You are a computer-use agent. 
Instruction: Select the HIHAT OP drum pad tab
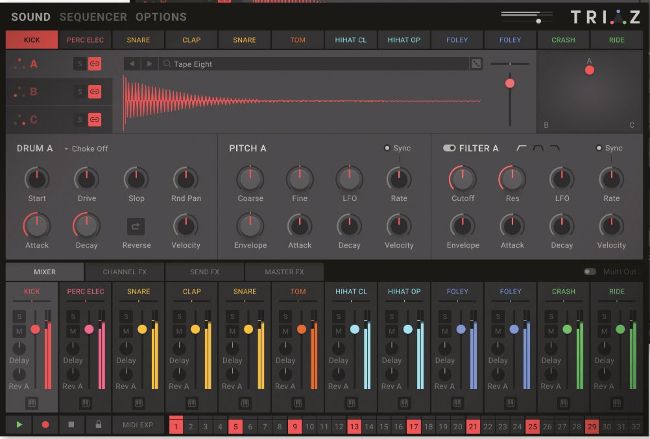click(x=404, y=40)
